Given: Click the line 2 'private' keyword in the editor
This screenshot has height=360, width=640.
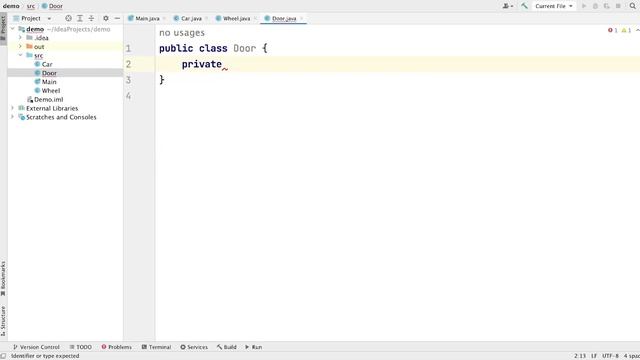Looking at the screenshot, I should point(202,64).
